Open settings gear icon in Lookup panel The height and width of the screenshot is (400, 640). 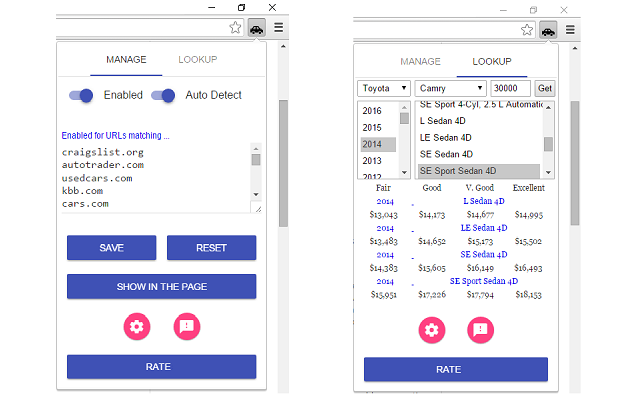[x=431, y=329]
